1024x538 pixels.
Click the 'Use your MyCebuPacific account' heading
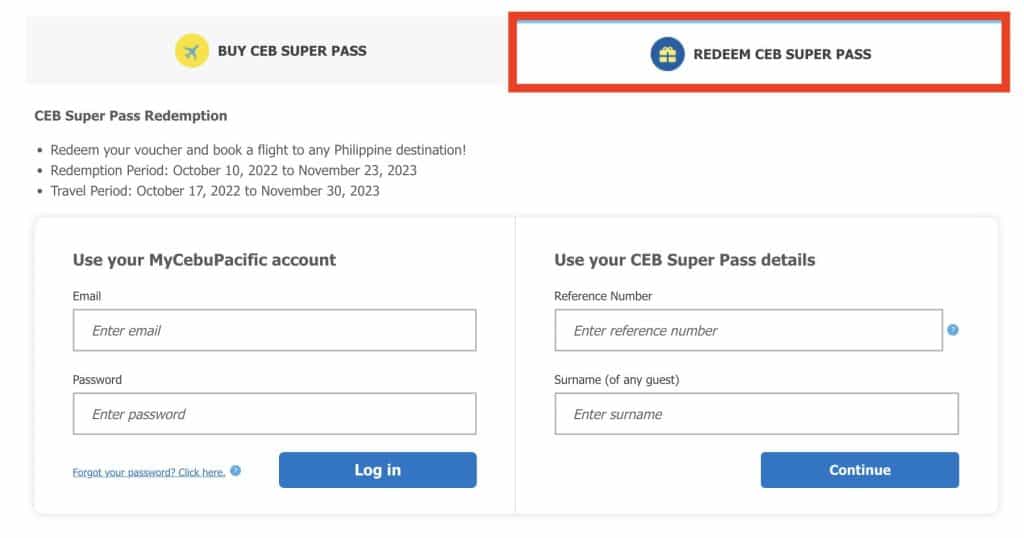204,260
